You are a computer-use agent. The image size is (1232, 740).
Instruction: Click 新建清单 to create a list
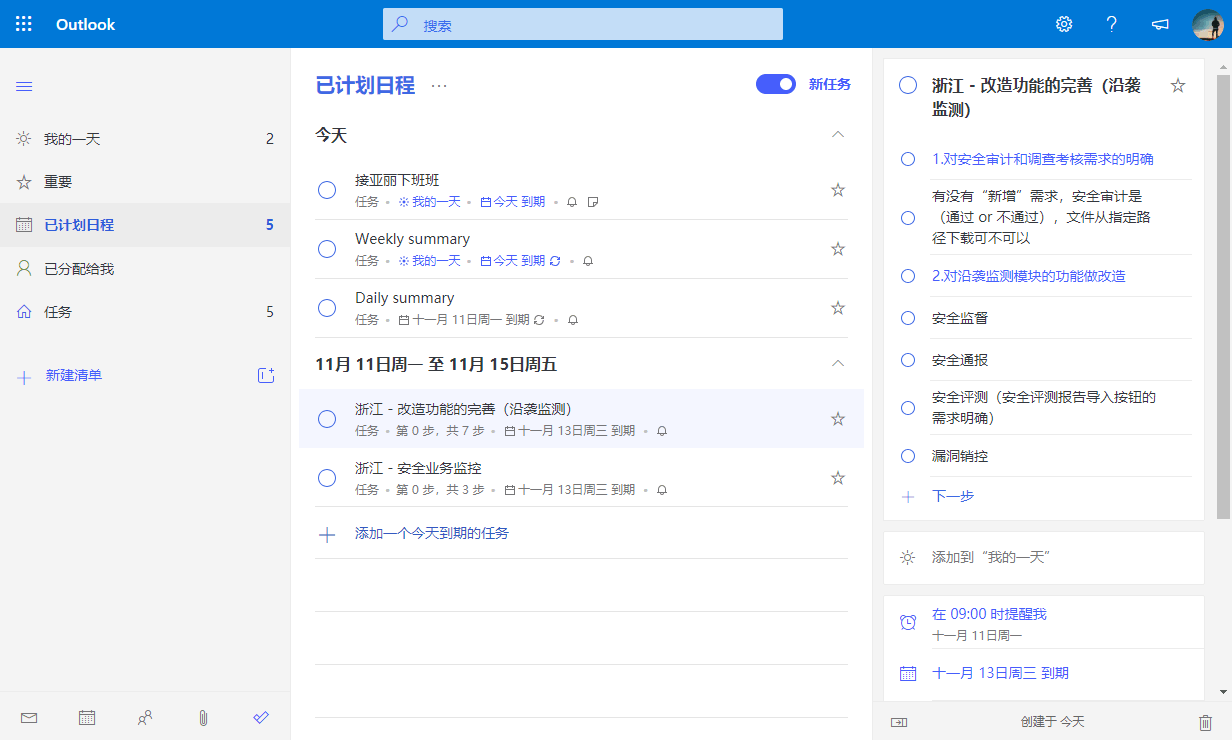(x=74, y=376)
